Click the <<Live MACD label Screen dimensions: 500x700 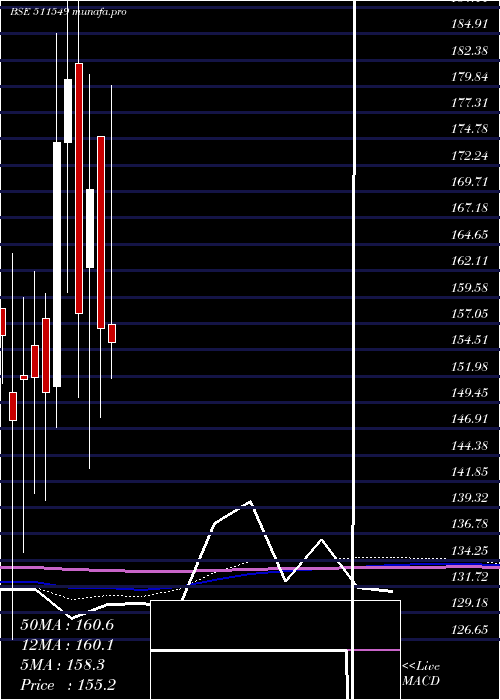pos(421,674)
